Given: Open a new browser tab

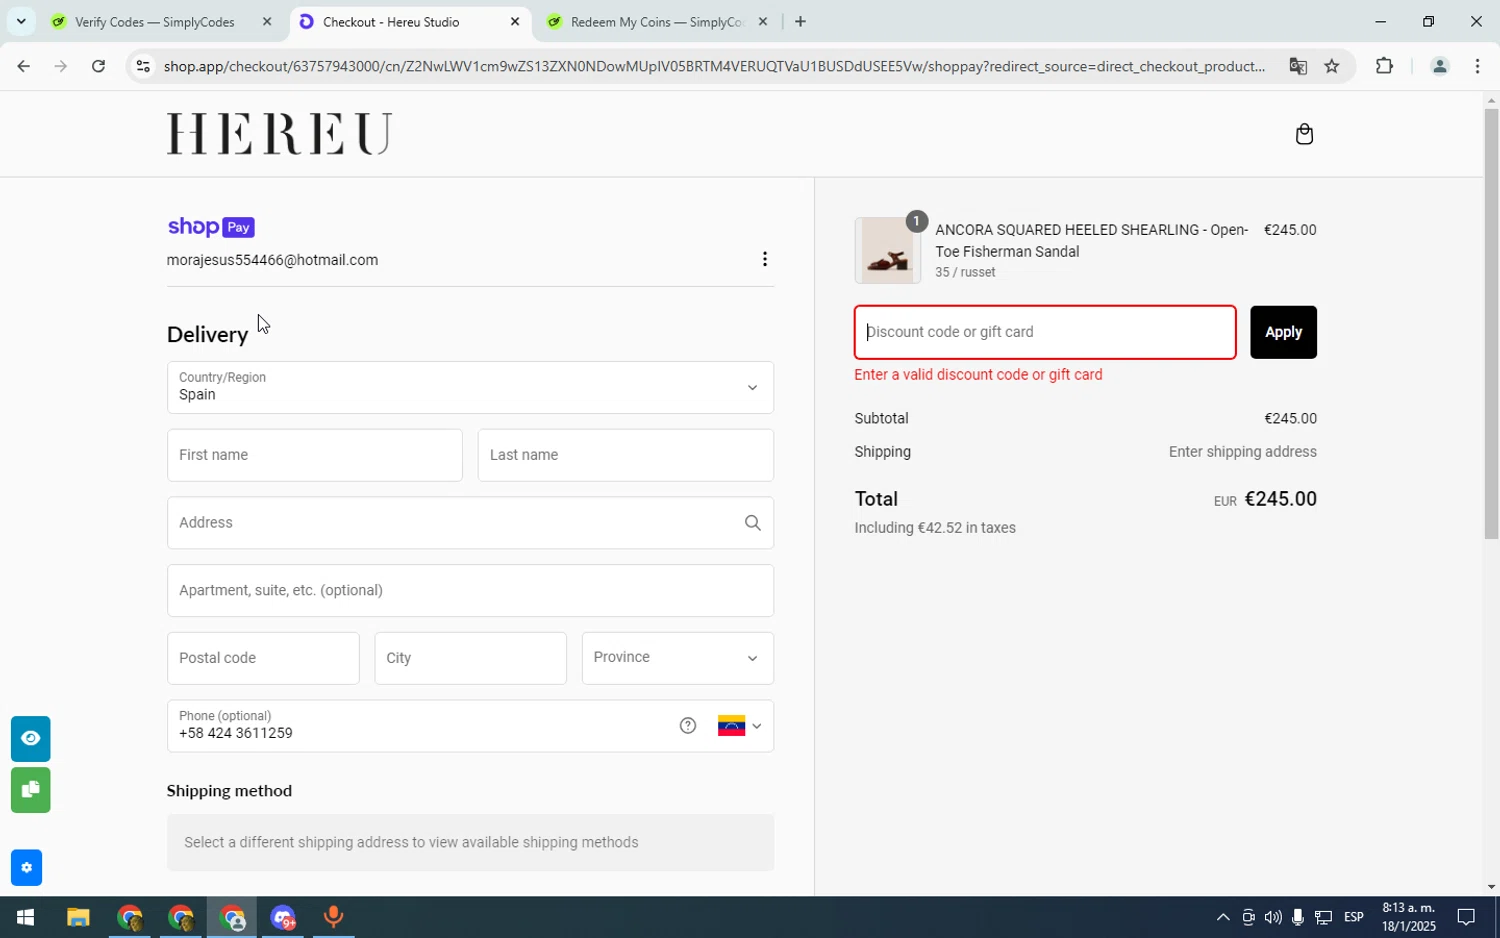Looking at the screenshot, I should click(800, 22).
